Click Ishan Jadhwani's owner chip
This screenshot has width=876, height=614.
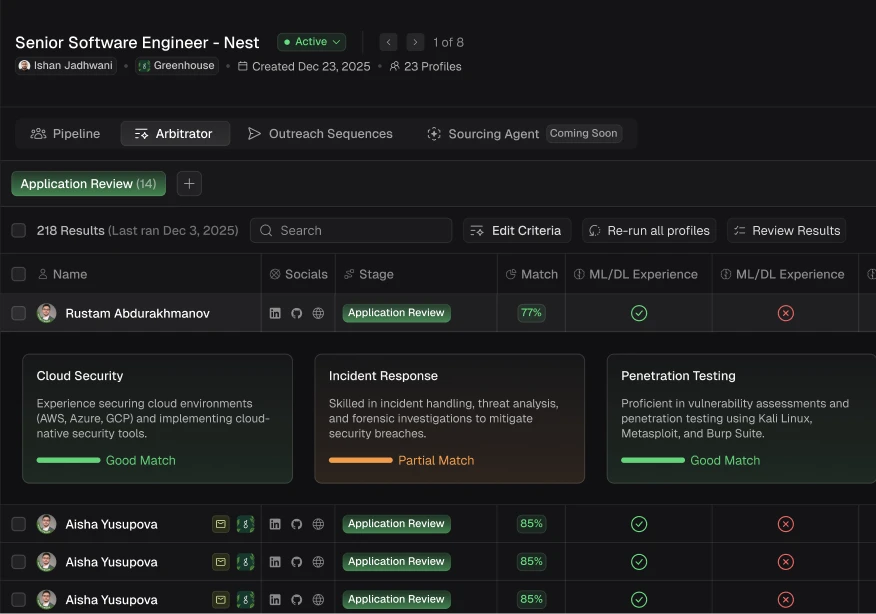tap(66, 66)
